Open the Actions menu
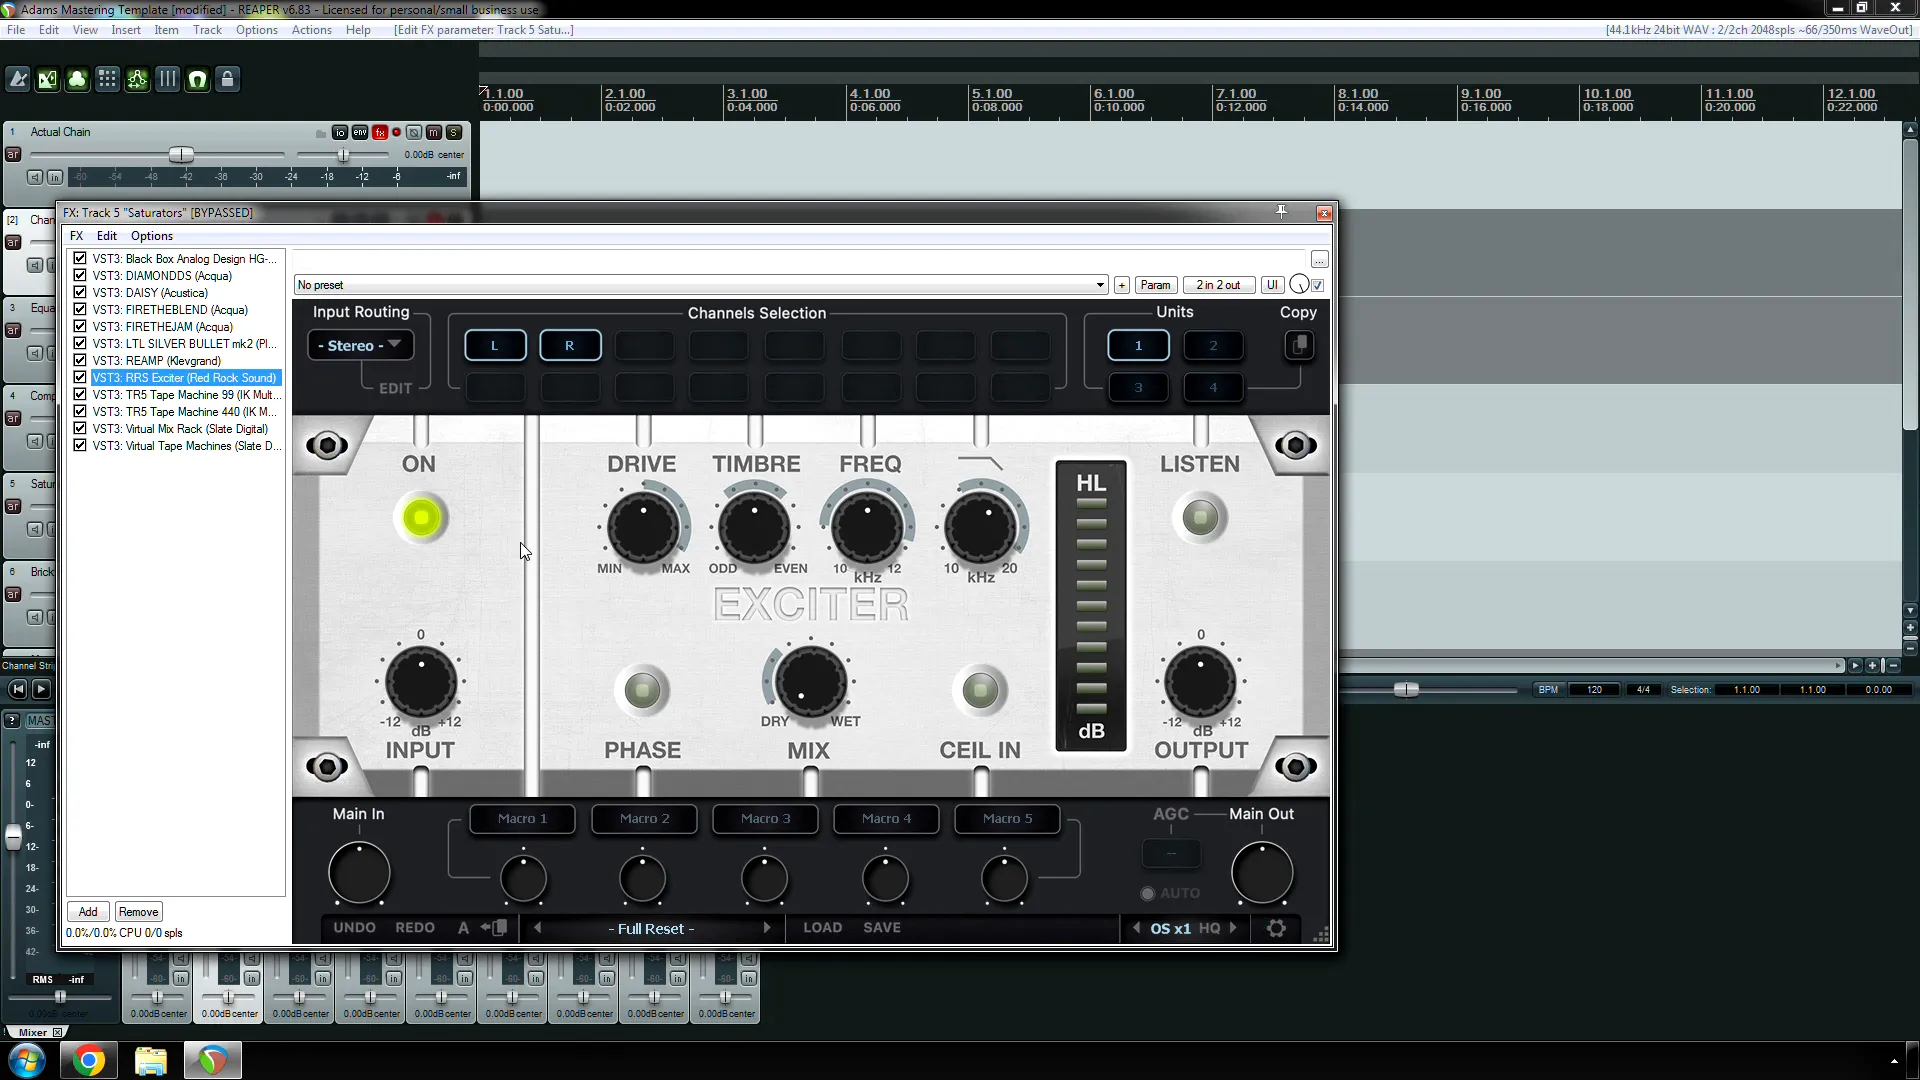Viewport: 1920px width, 1080px height. pyautogui.click(x=312, y=30)
